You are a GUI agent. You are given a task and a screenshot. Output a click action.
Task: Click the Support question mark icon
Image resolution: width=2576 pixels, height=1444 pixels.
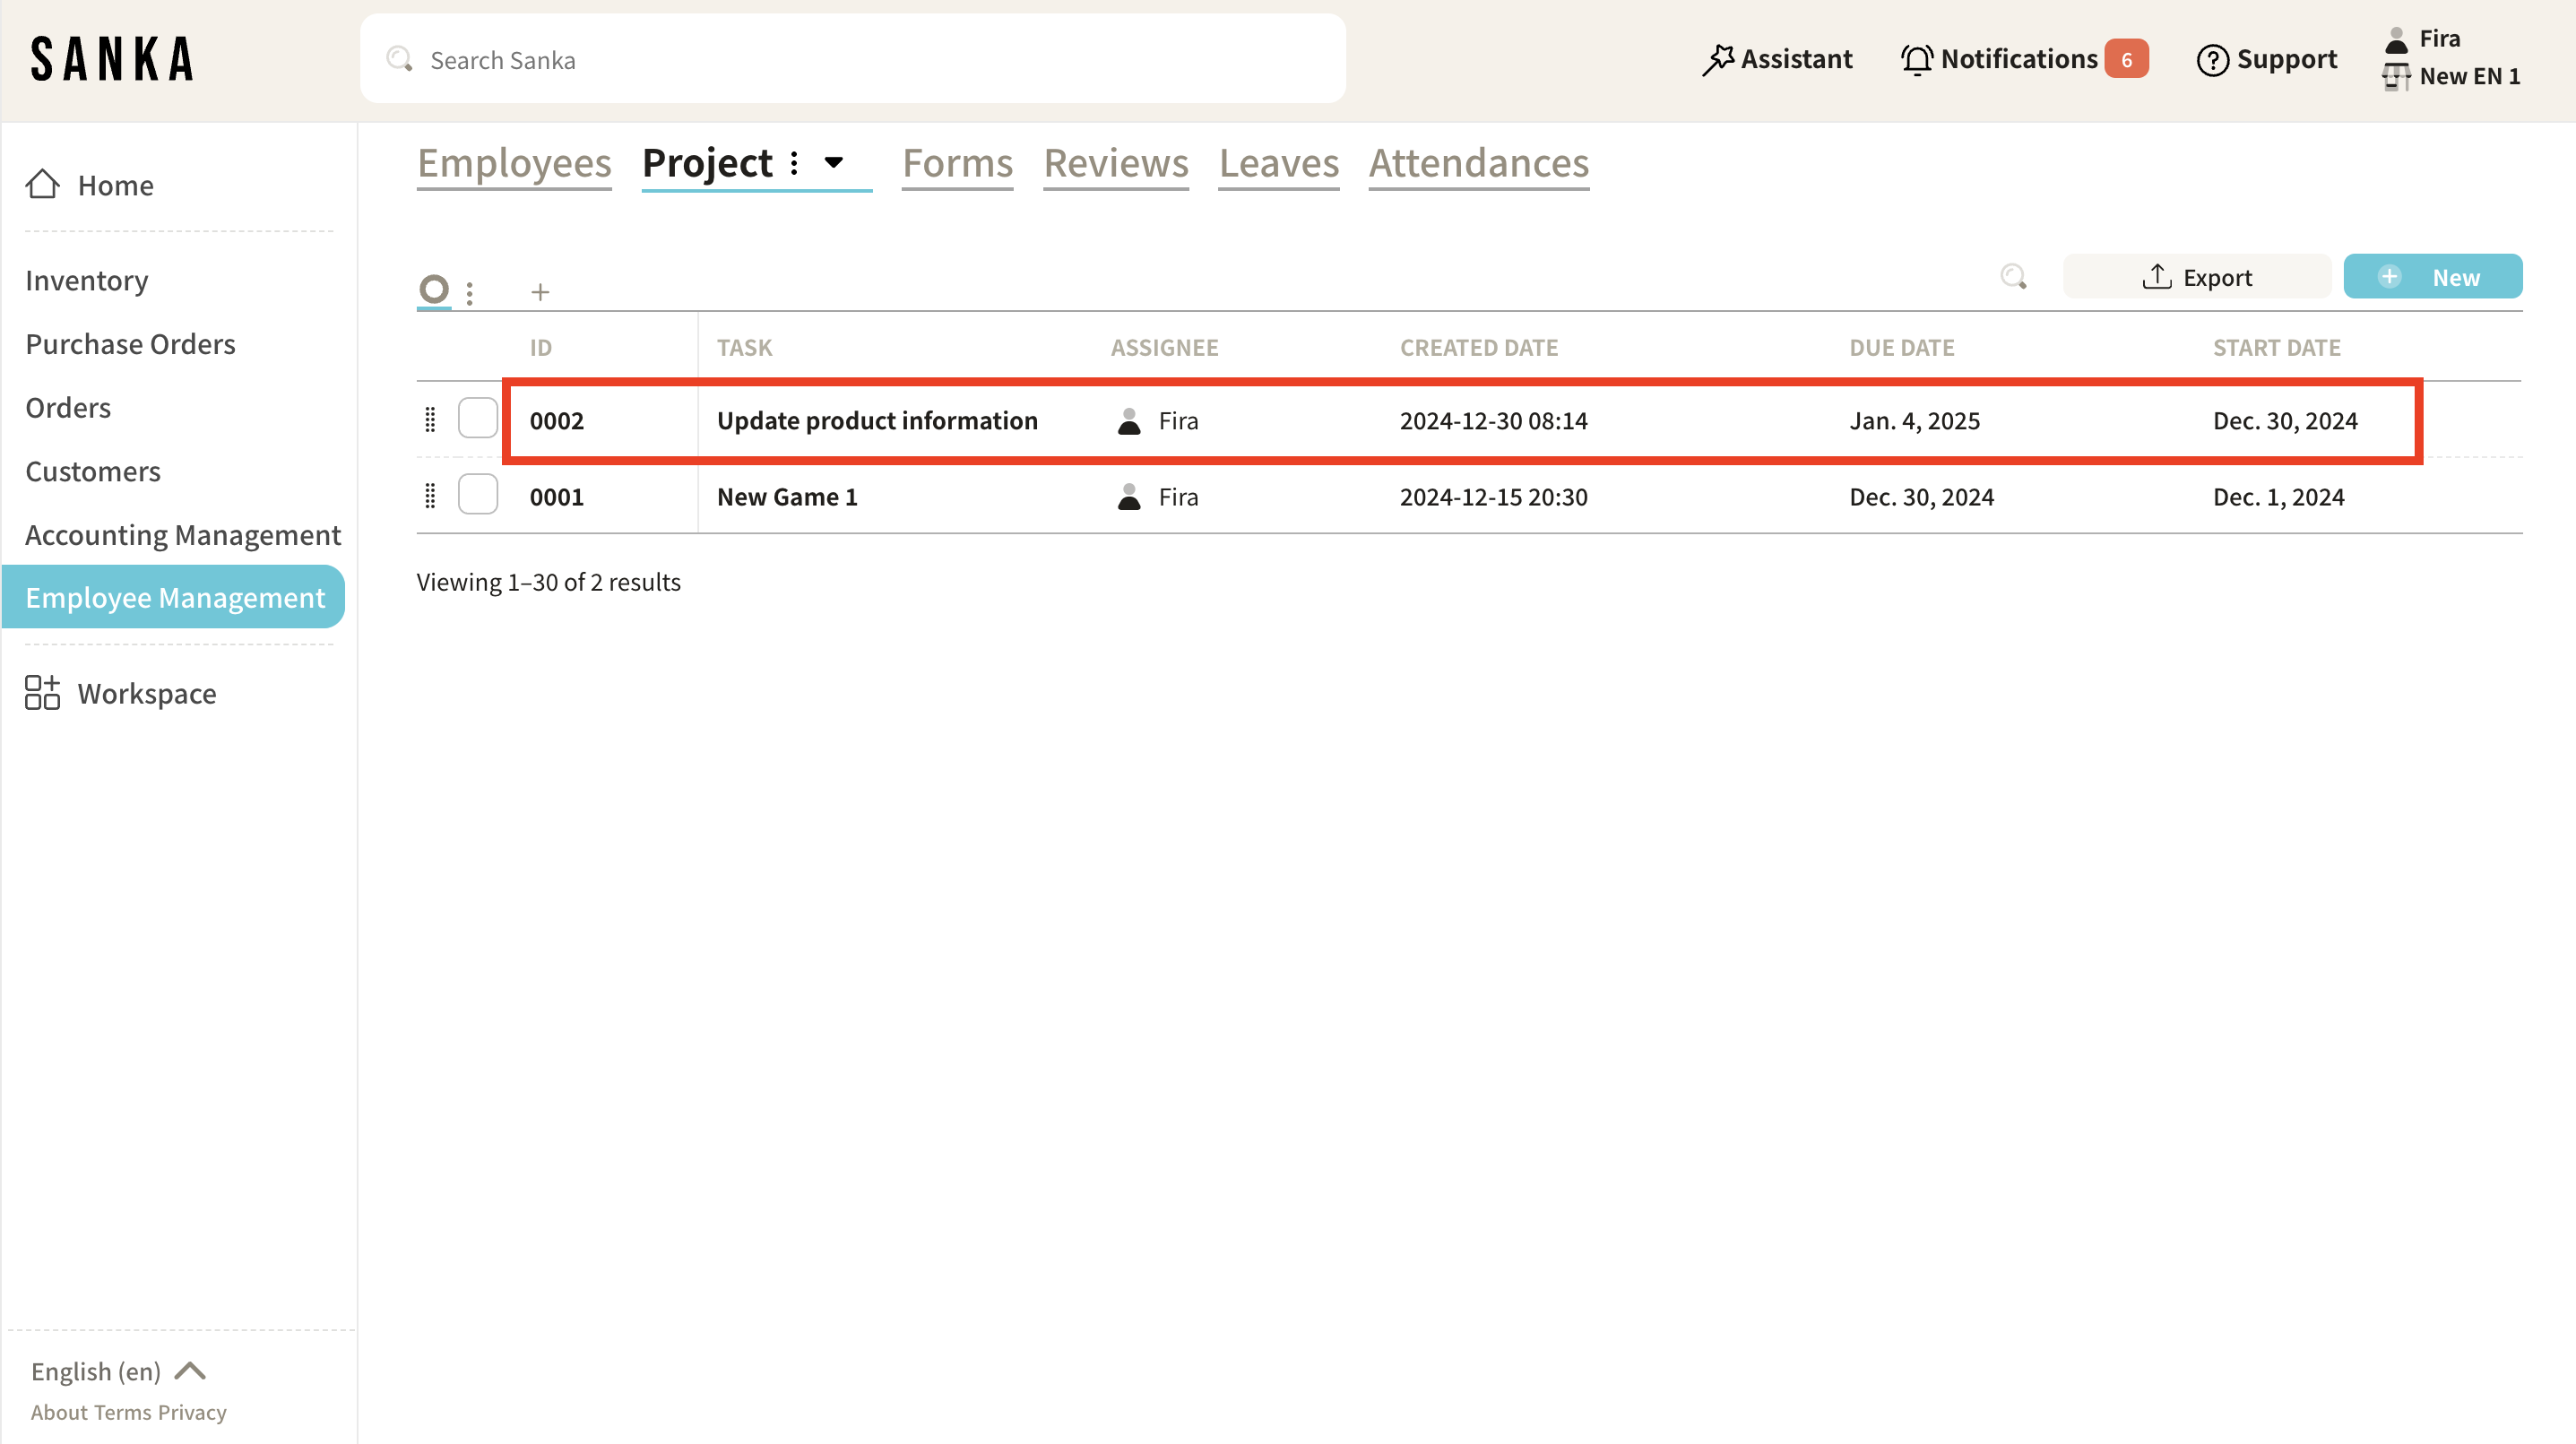point(2212,60)
